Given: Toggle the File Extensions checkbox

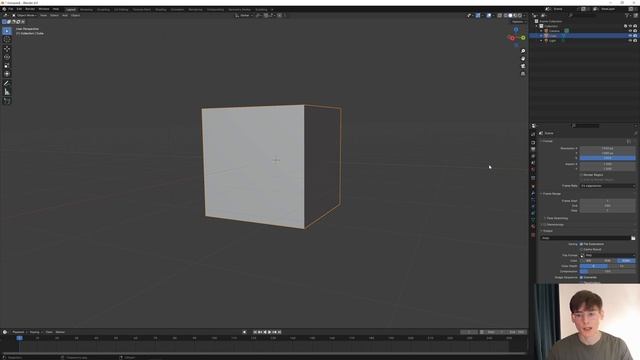Looking at the screenshot, I should tap(581, 244).
